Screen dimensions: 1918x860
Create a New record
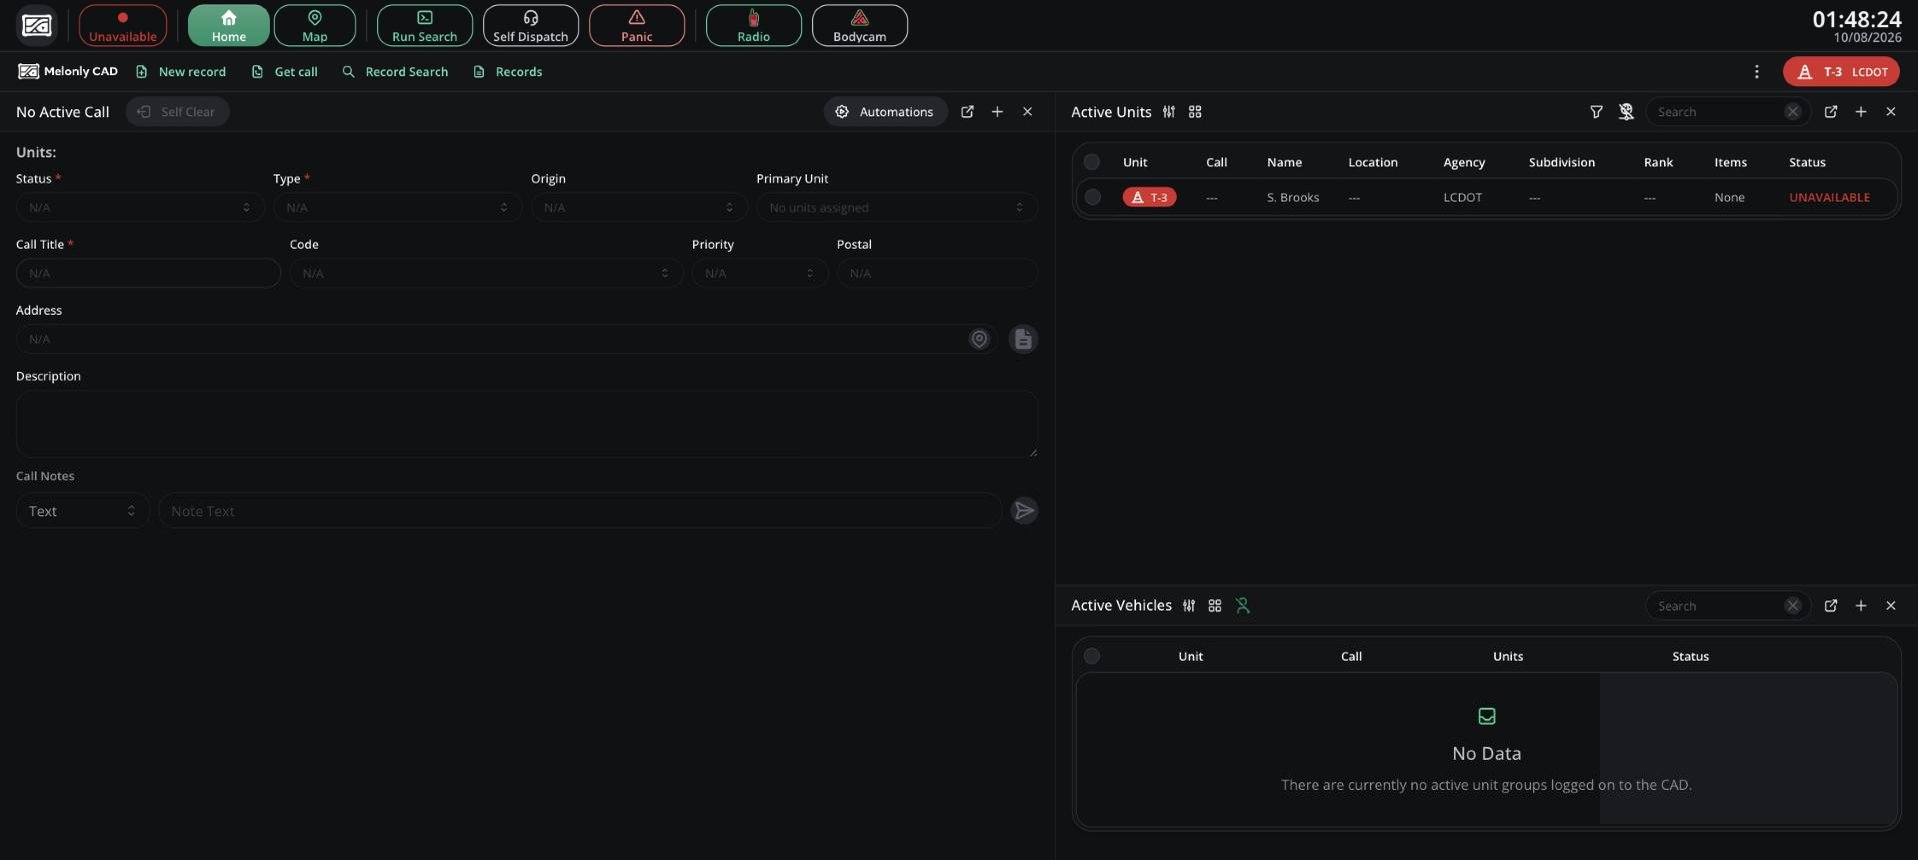pyautogui.click(x=181, y=72)
